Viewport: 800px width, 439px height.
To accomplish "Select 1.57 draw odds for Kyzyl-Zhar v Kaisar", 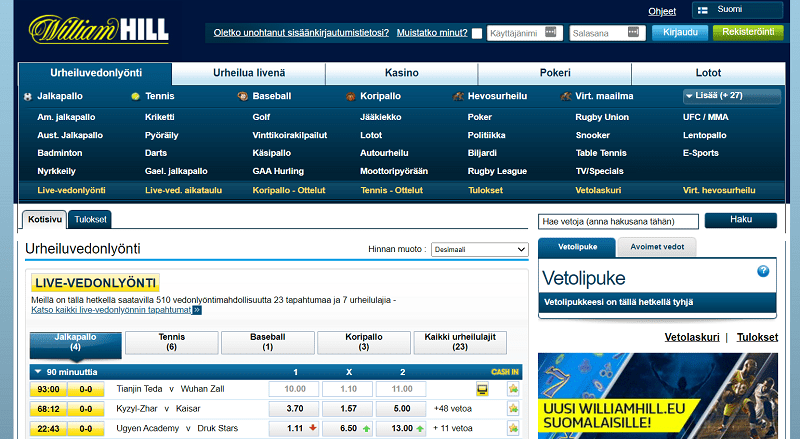I will point(348,409).
